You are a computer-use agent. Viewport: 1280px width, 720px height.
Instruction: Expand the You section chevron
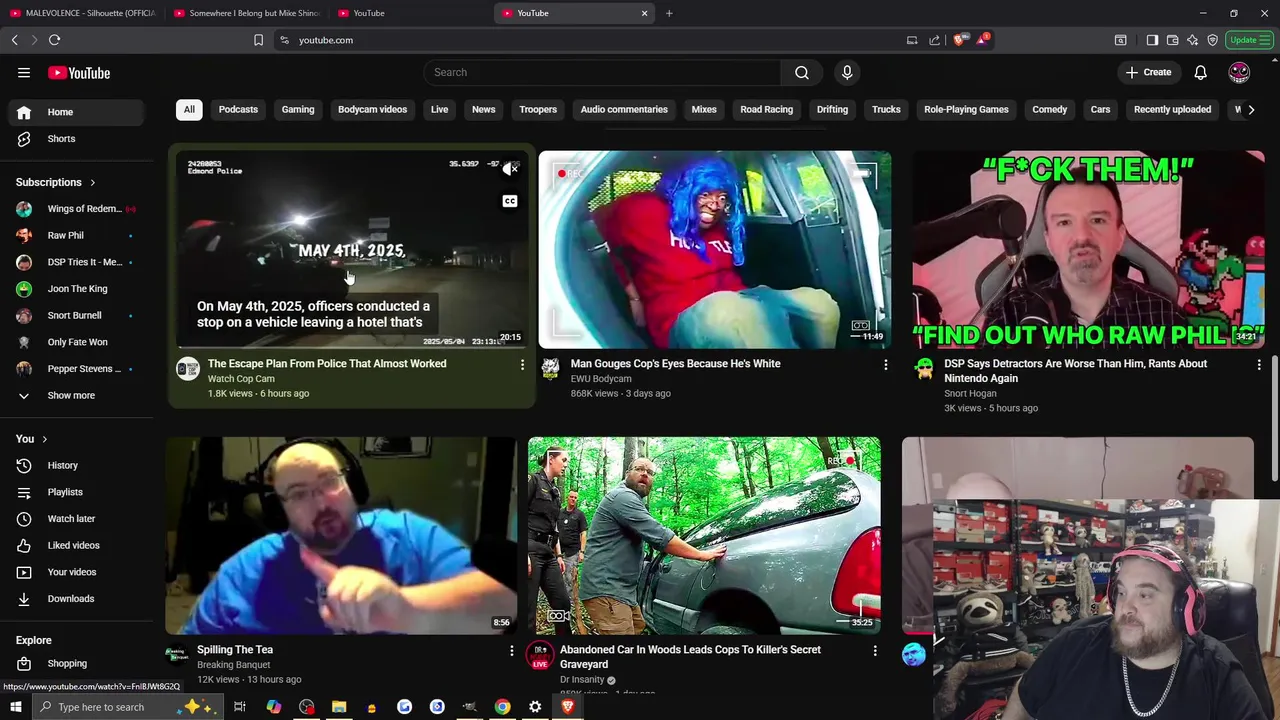point(44,439)
